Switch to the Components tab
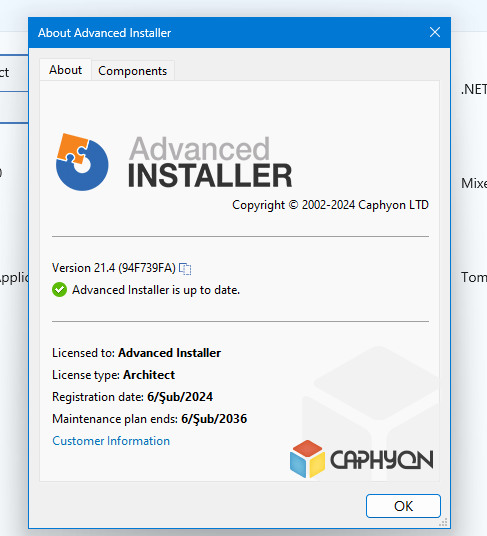The height and width of the screenshot is (536, 487). pyautogui.click(x=133, y=71)
